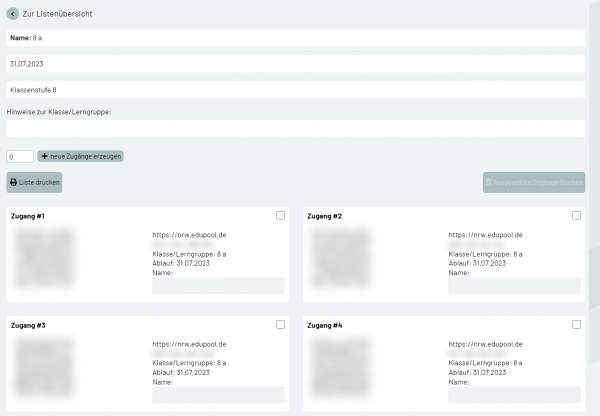Select the checkbox for Zugang #4

576,325
